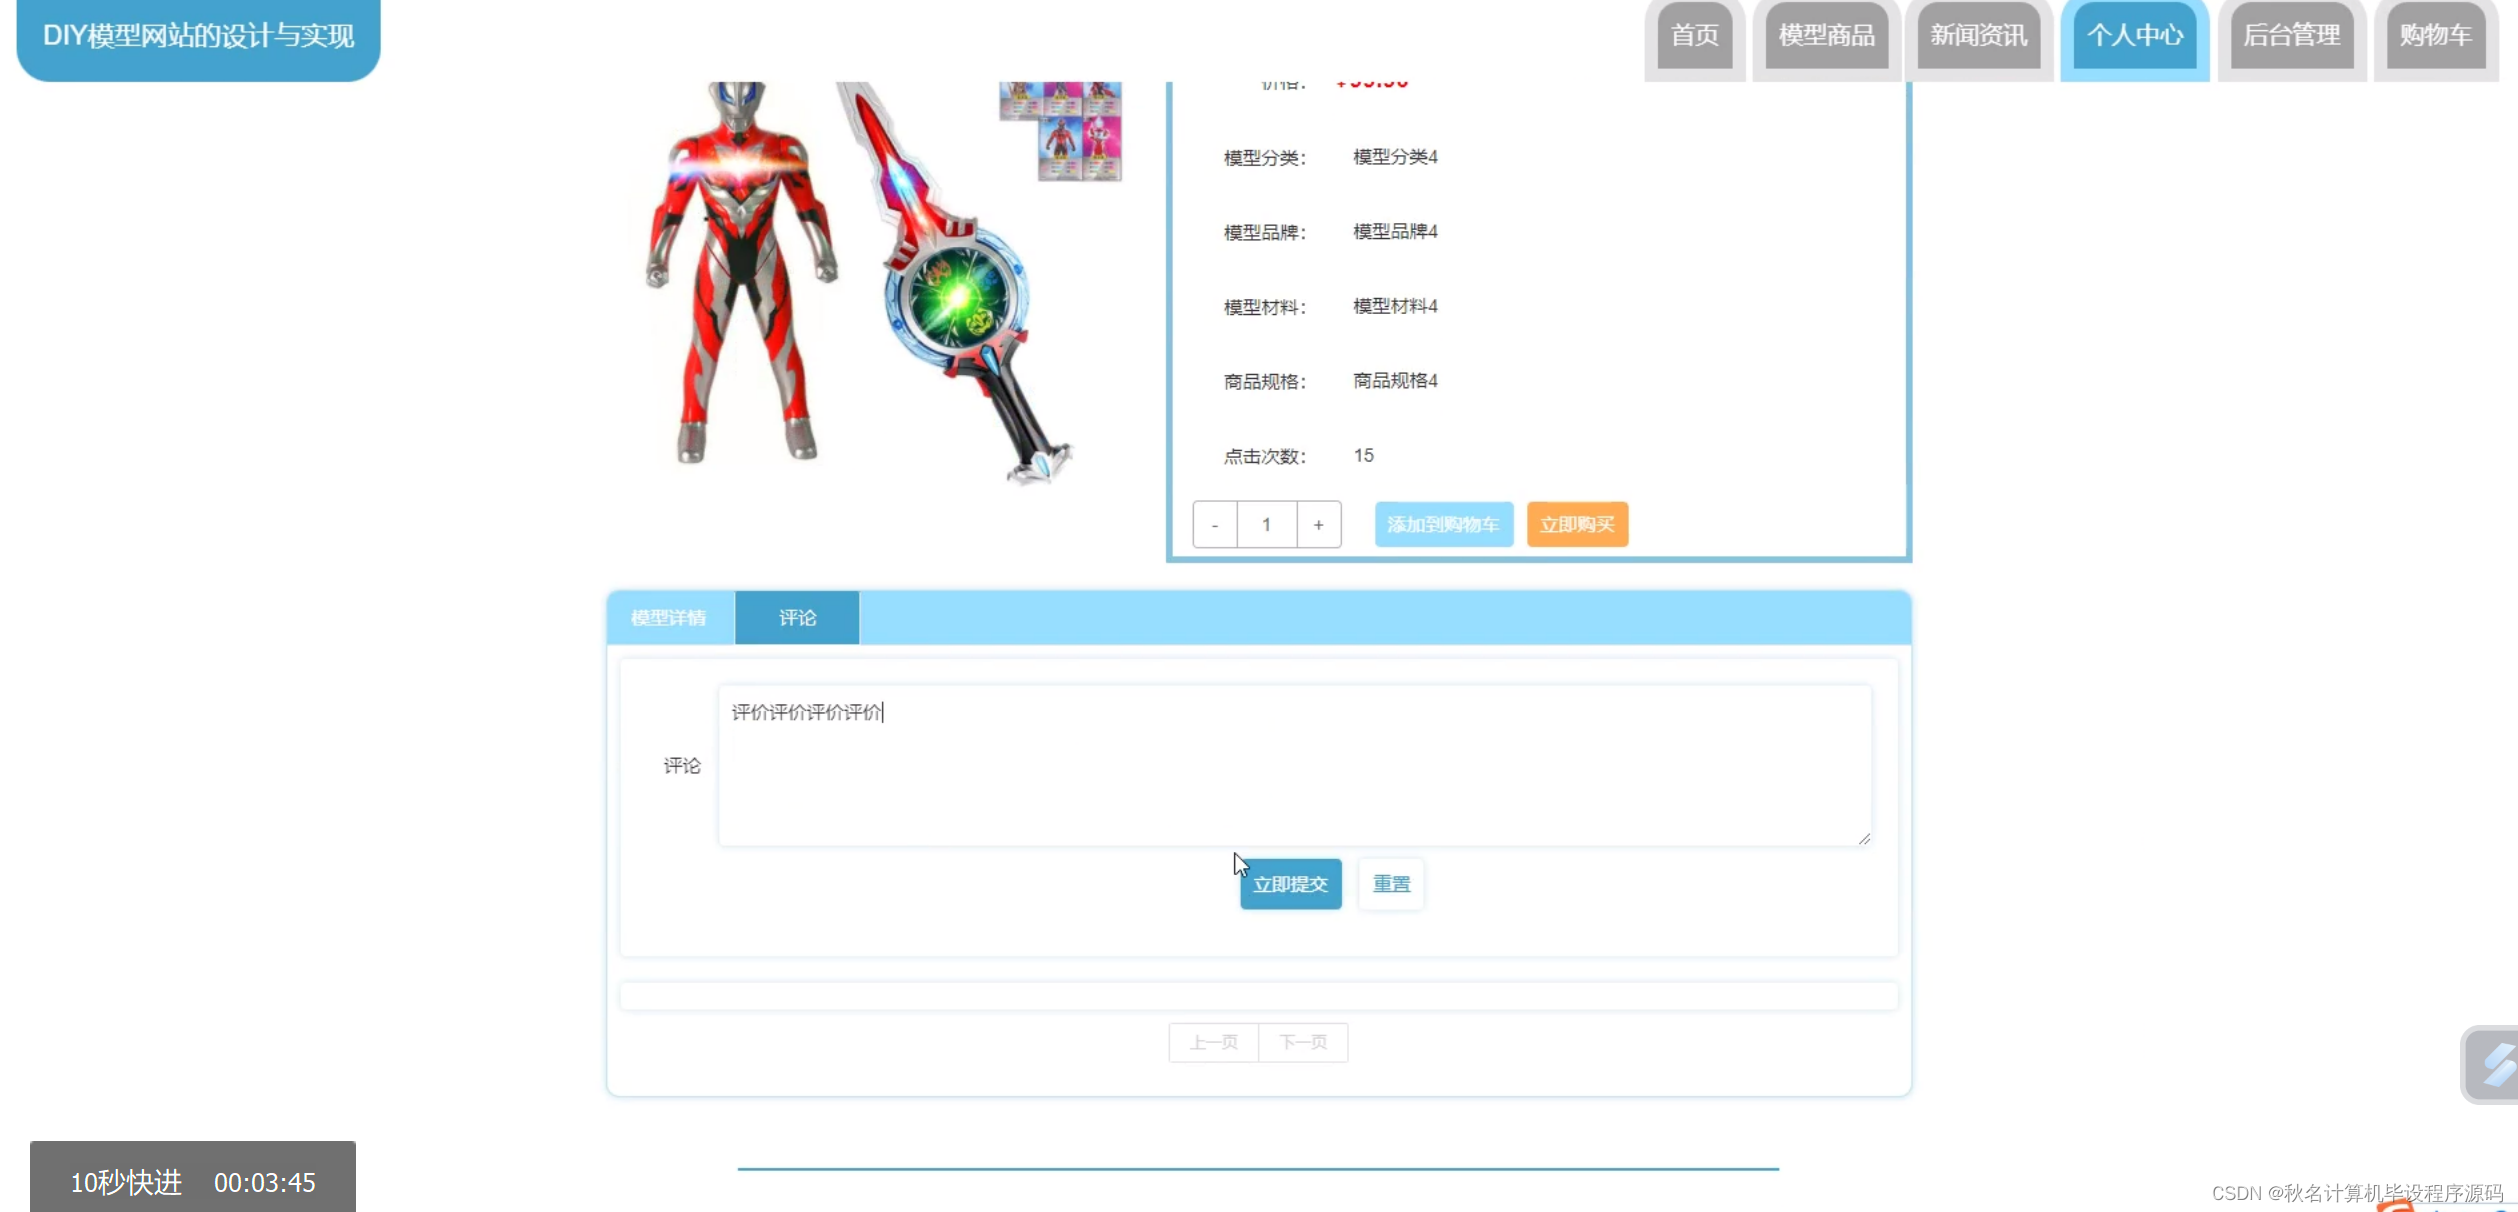Click the 模型材料4 value text
The image size is (2518, 1212).
click(1395, 306)
